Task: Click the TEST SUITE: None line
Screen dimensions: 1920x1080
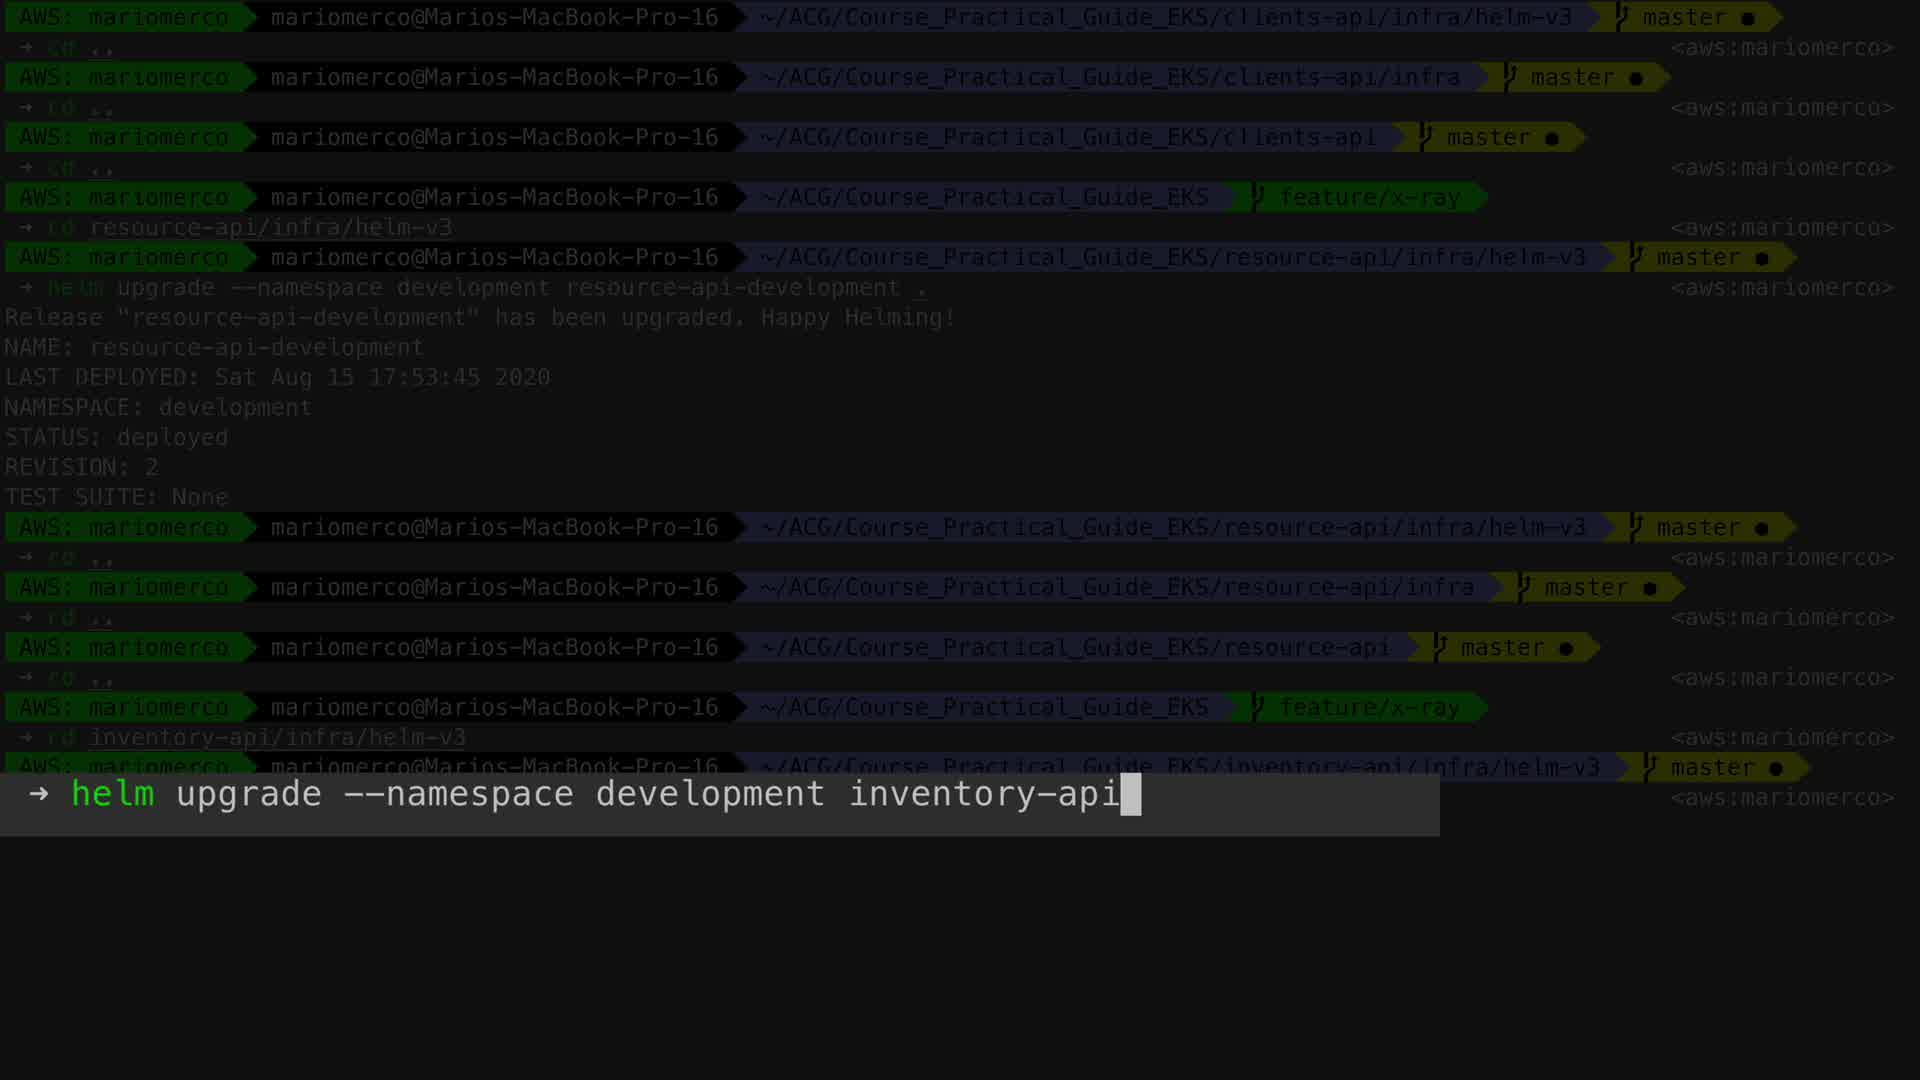Action: click(x=116, y=497)
